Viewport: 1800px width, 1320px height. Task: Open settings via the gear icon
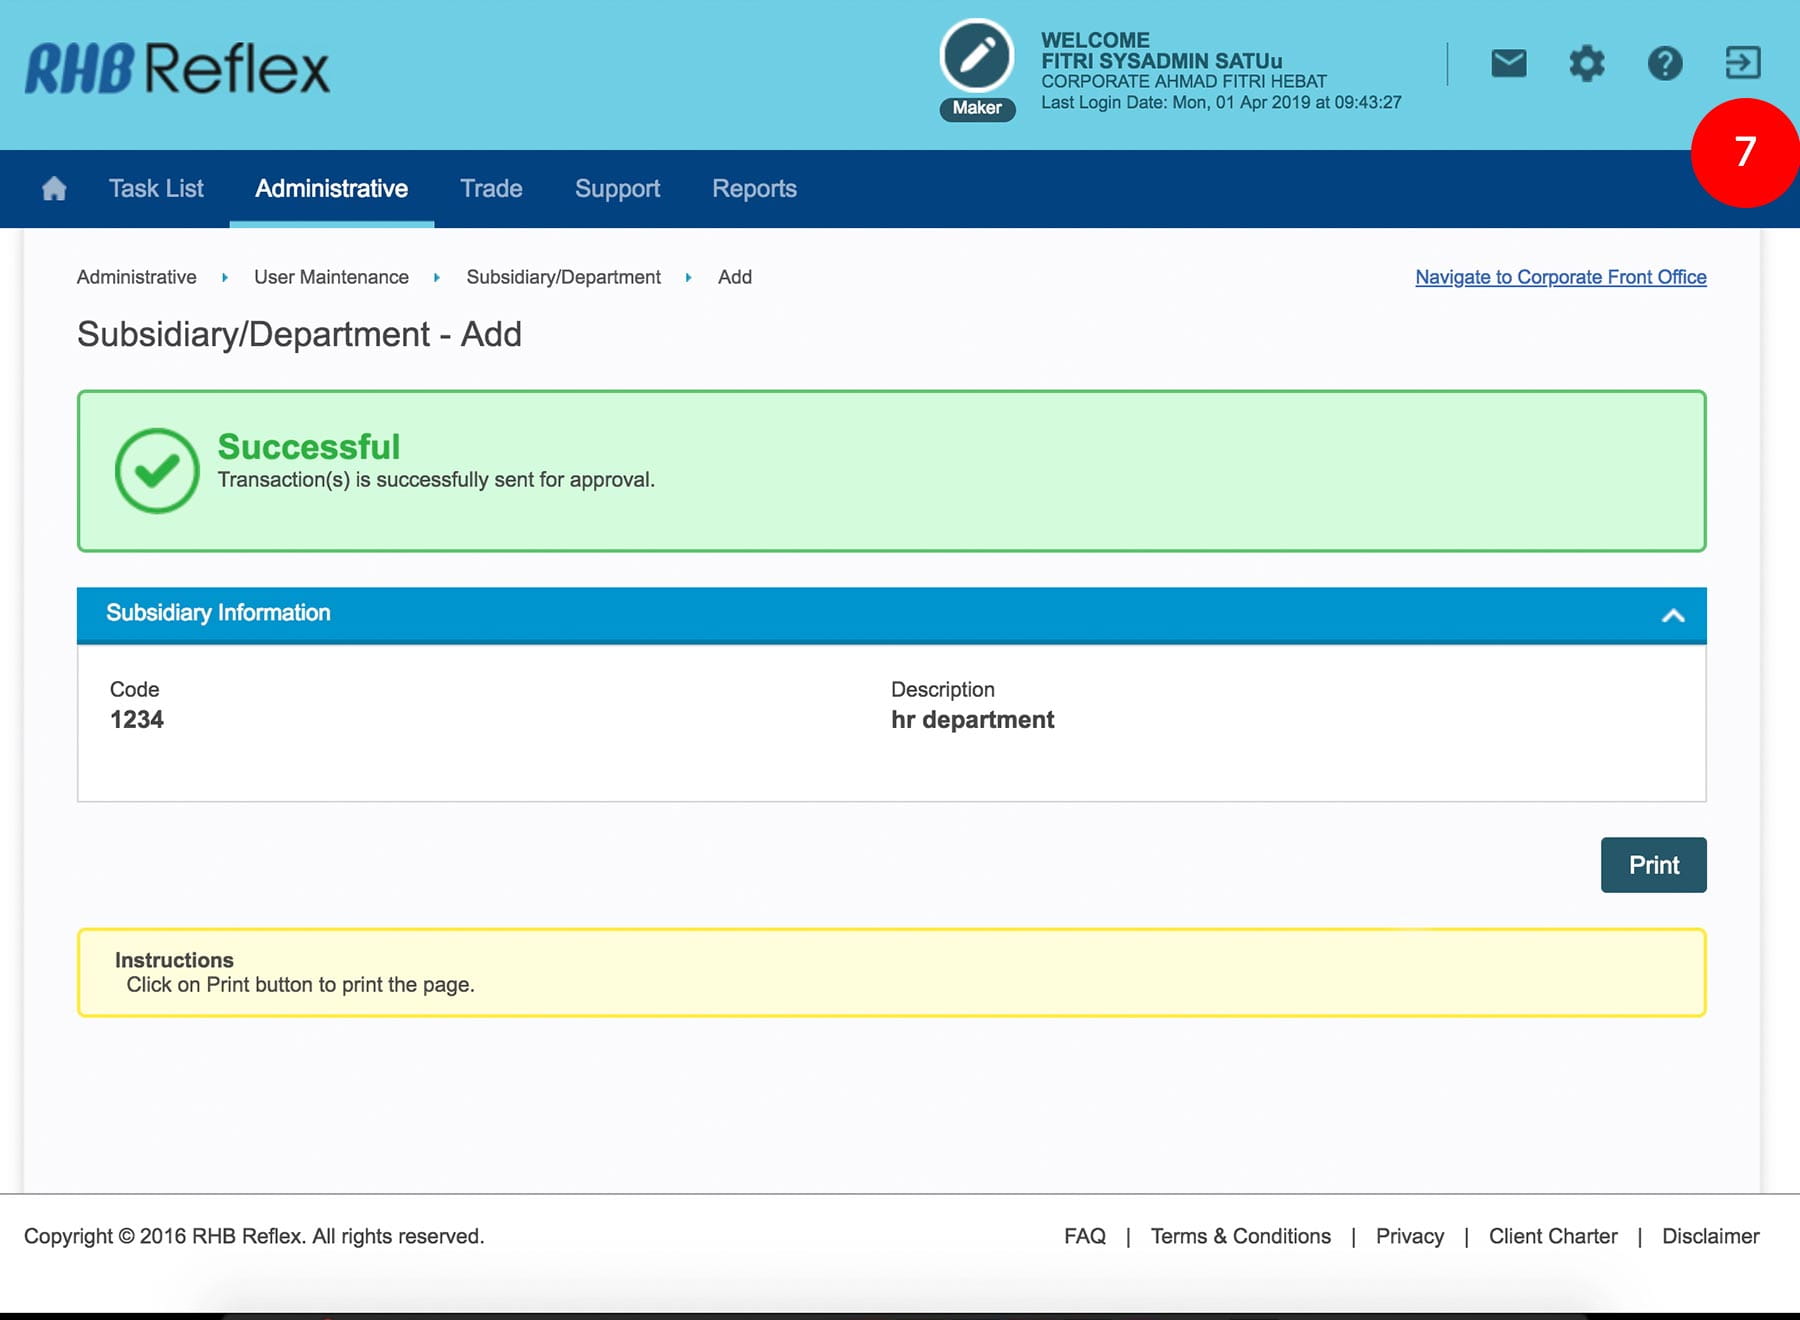tap(1586, 64)
